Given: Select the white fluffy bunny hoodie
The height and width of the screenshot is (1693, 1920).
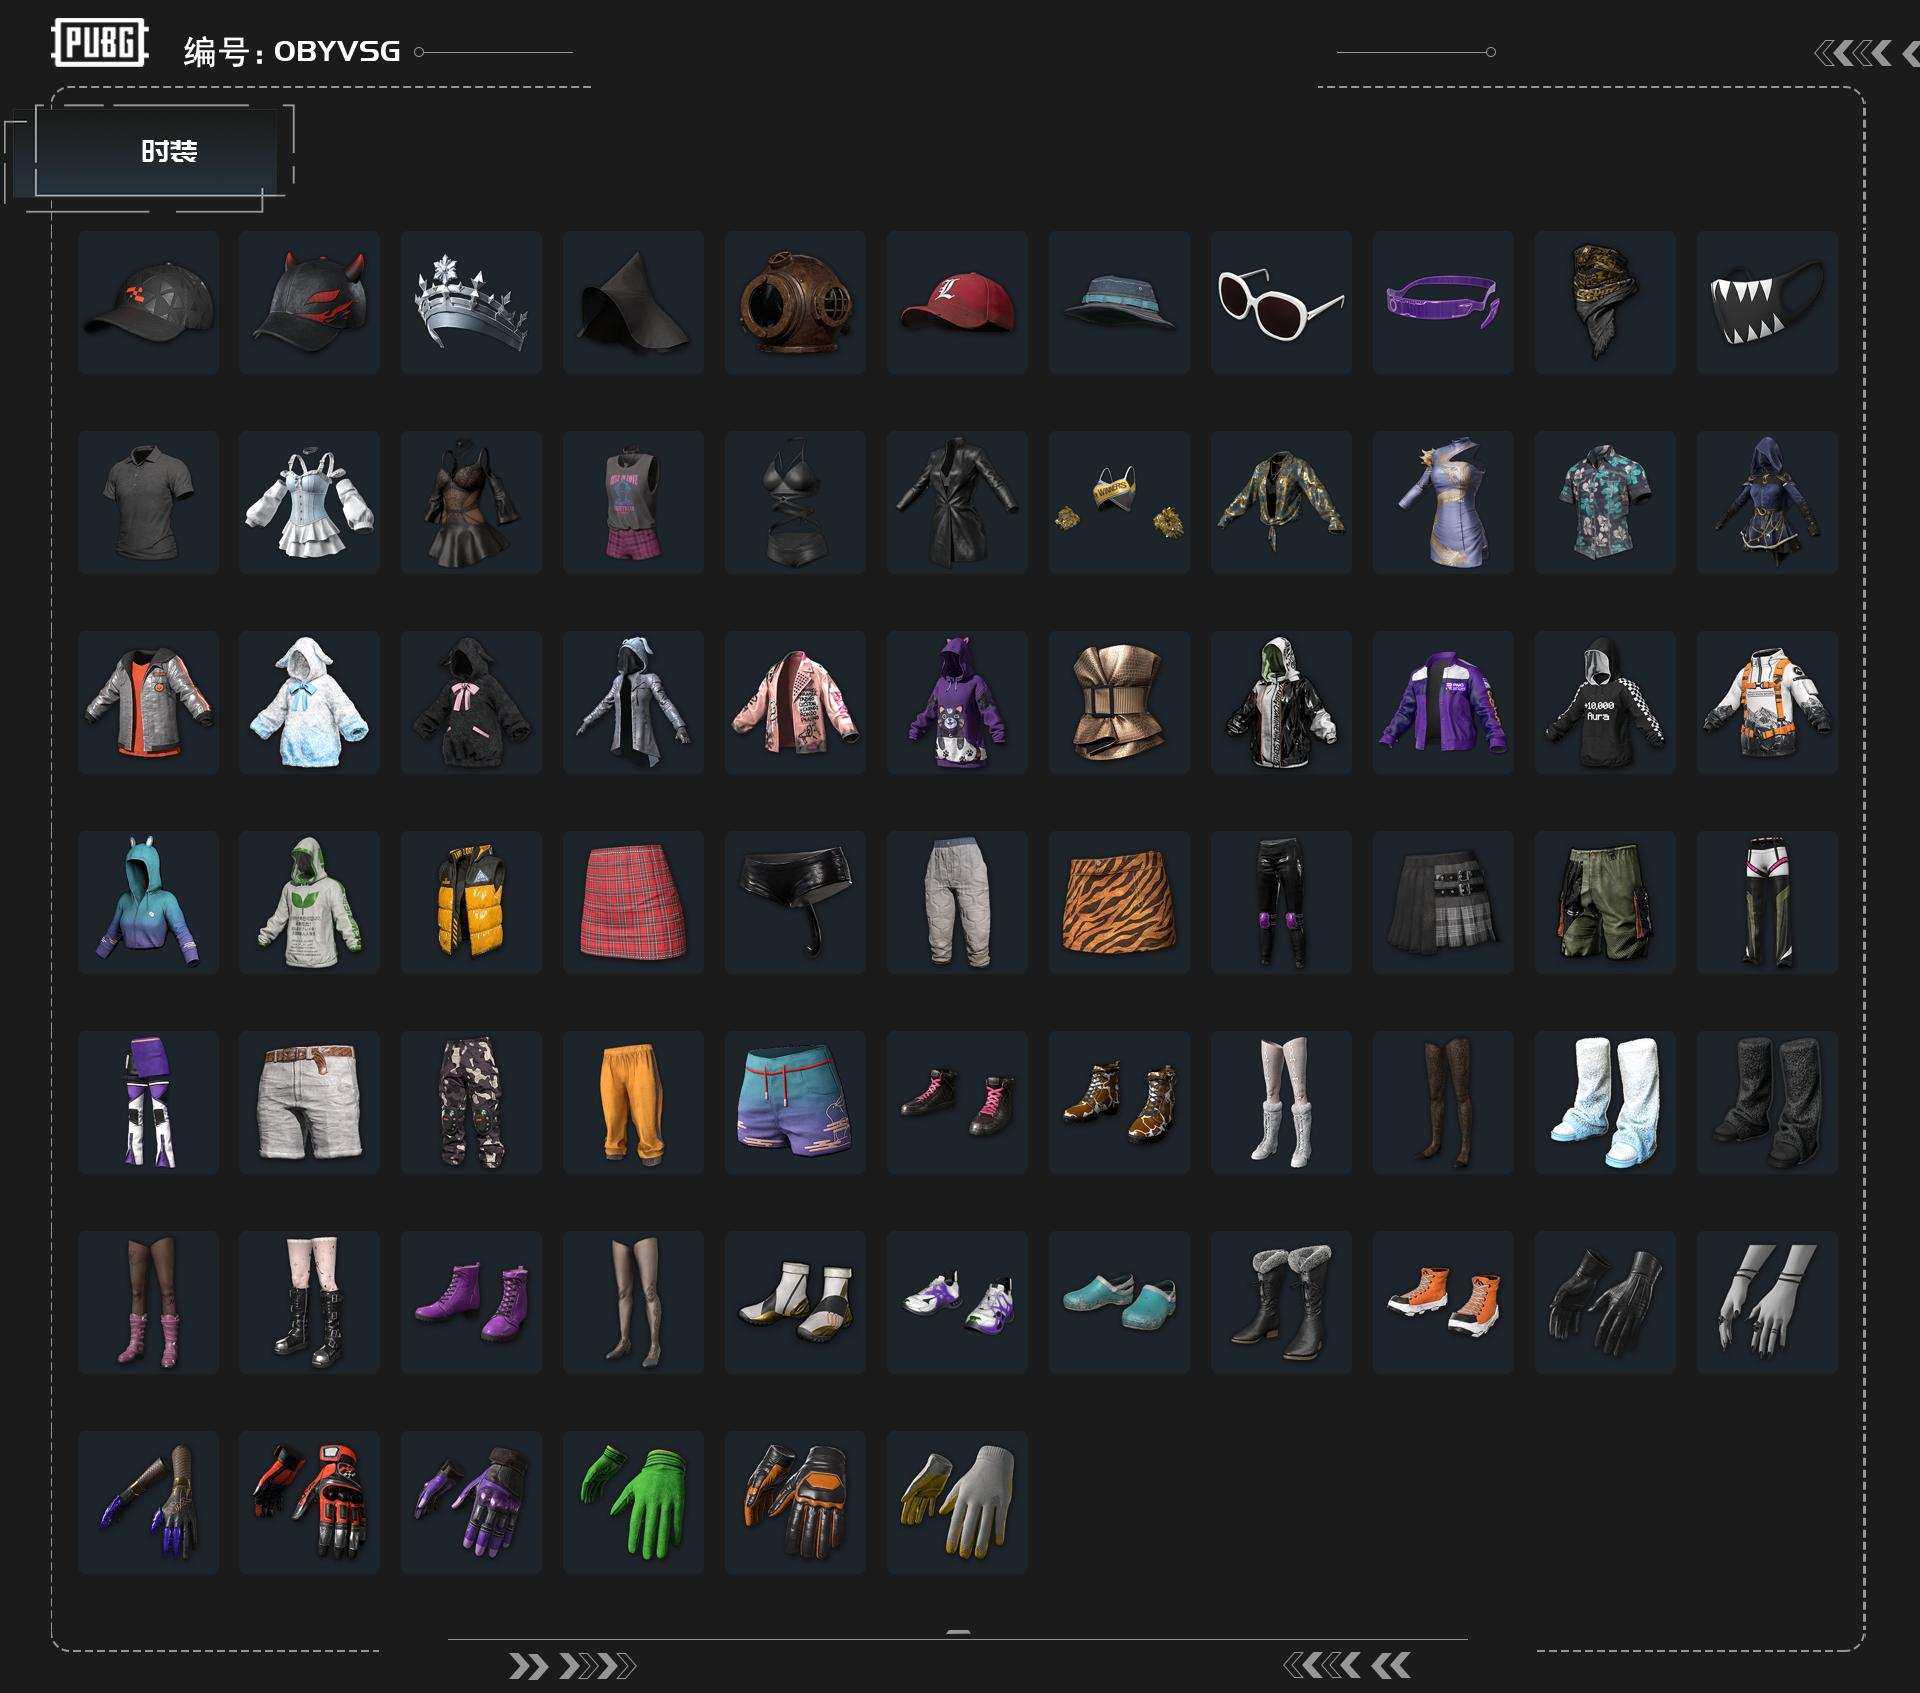Looking at the screenshot, I should (x=309, y=702).
